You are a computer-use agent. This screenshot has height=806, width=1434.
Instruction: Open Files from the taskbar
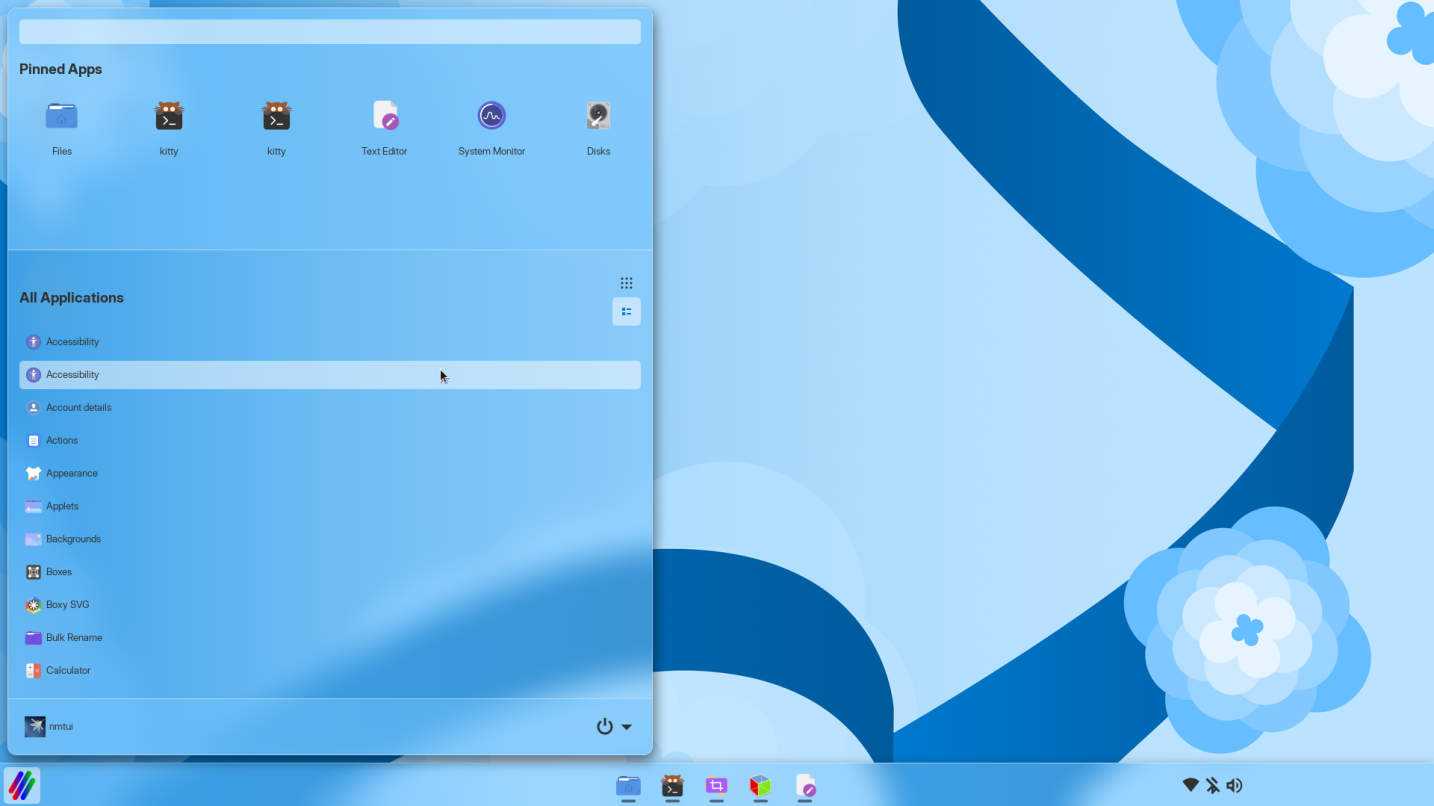click(628, 786)
